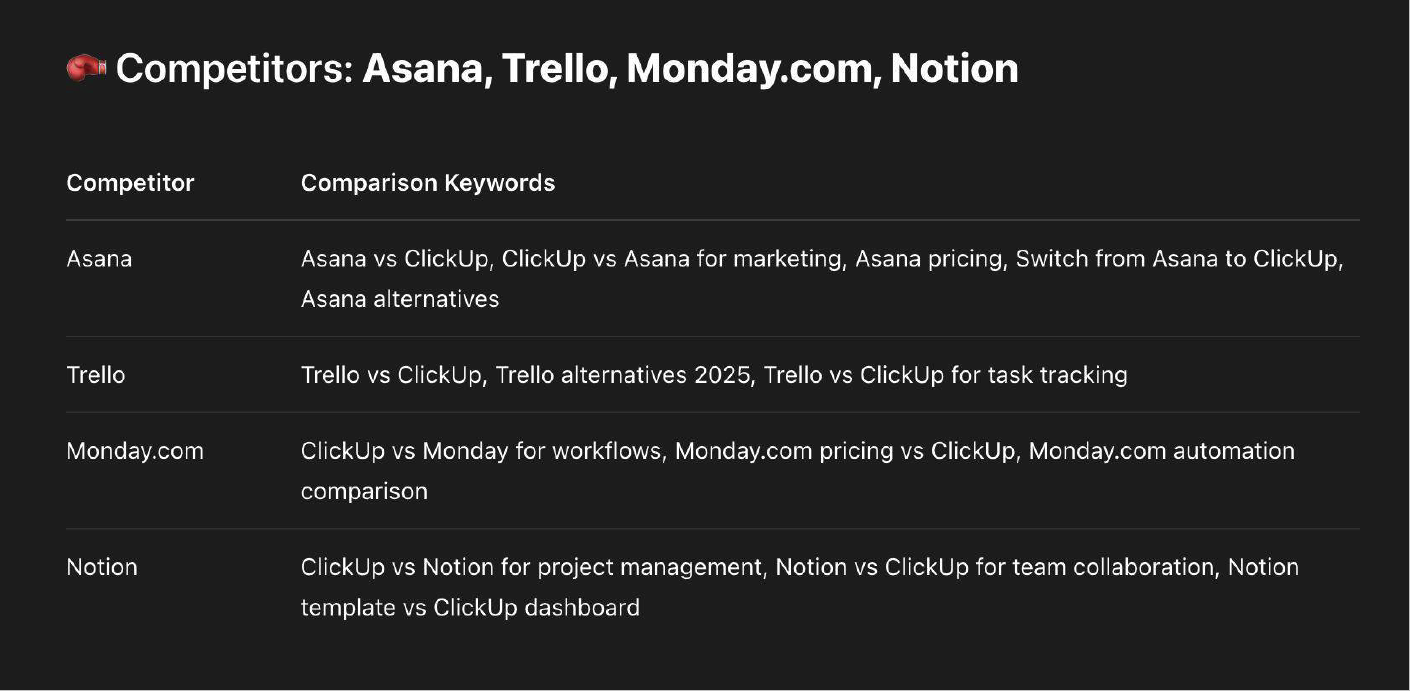Click the Asana alternatives text

[x=400, y=299]
